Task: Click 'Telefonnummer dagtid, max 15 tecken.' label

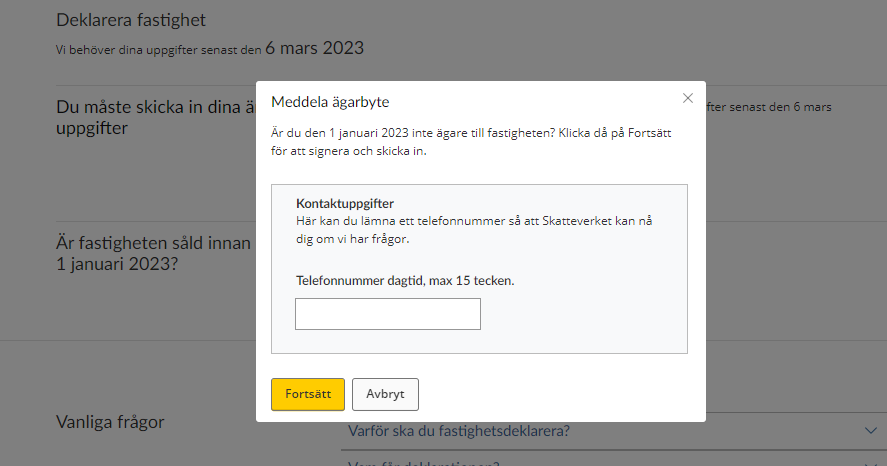Action: click(405, 281)
